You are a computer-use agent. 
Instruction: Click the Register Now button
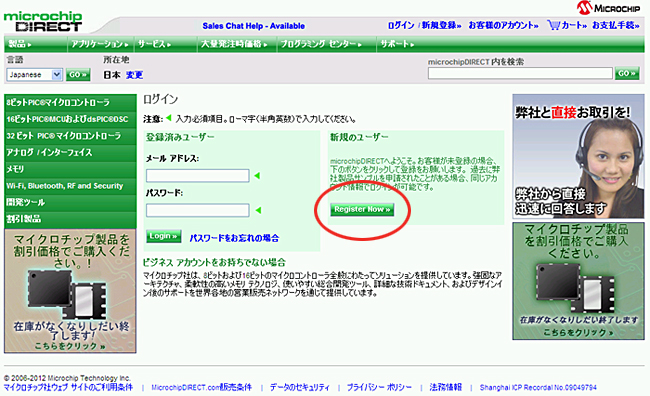click(x=362, y=209)
